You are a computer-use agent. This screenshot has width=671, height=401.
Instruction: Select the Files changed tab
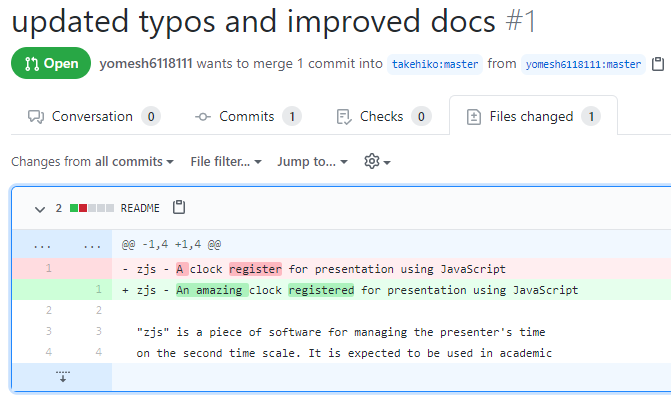[x=533, y=116]
